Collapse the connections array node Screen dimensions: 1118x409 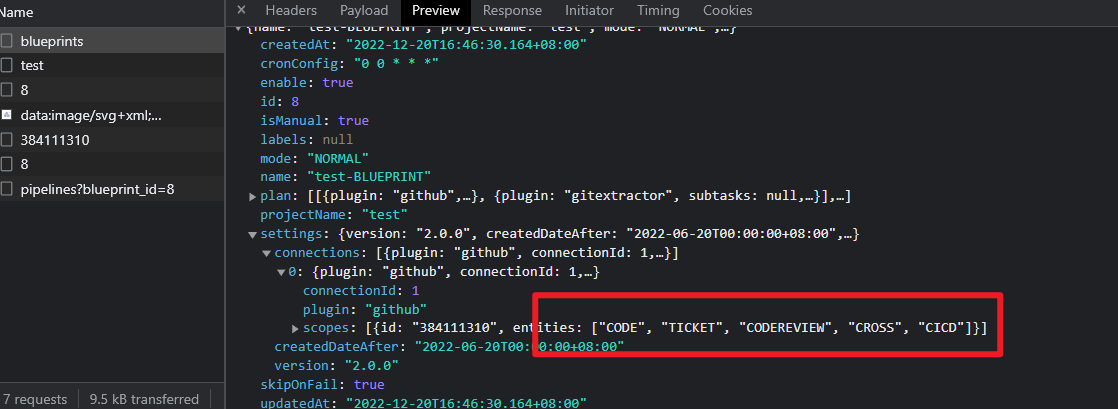(x=267, y=253)
